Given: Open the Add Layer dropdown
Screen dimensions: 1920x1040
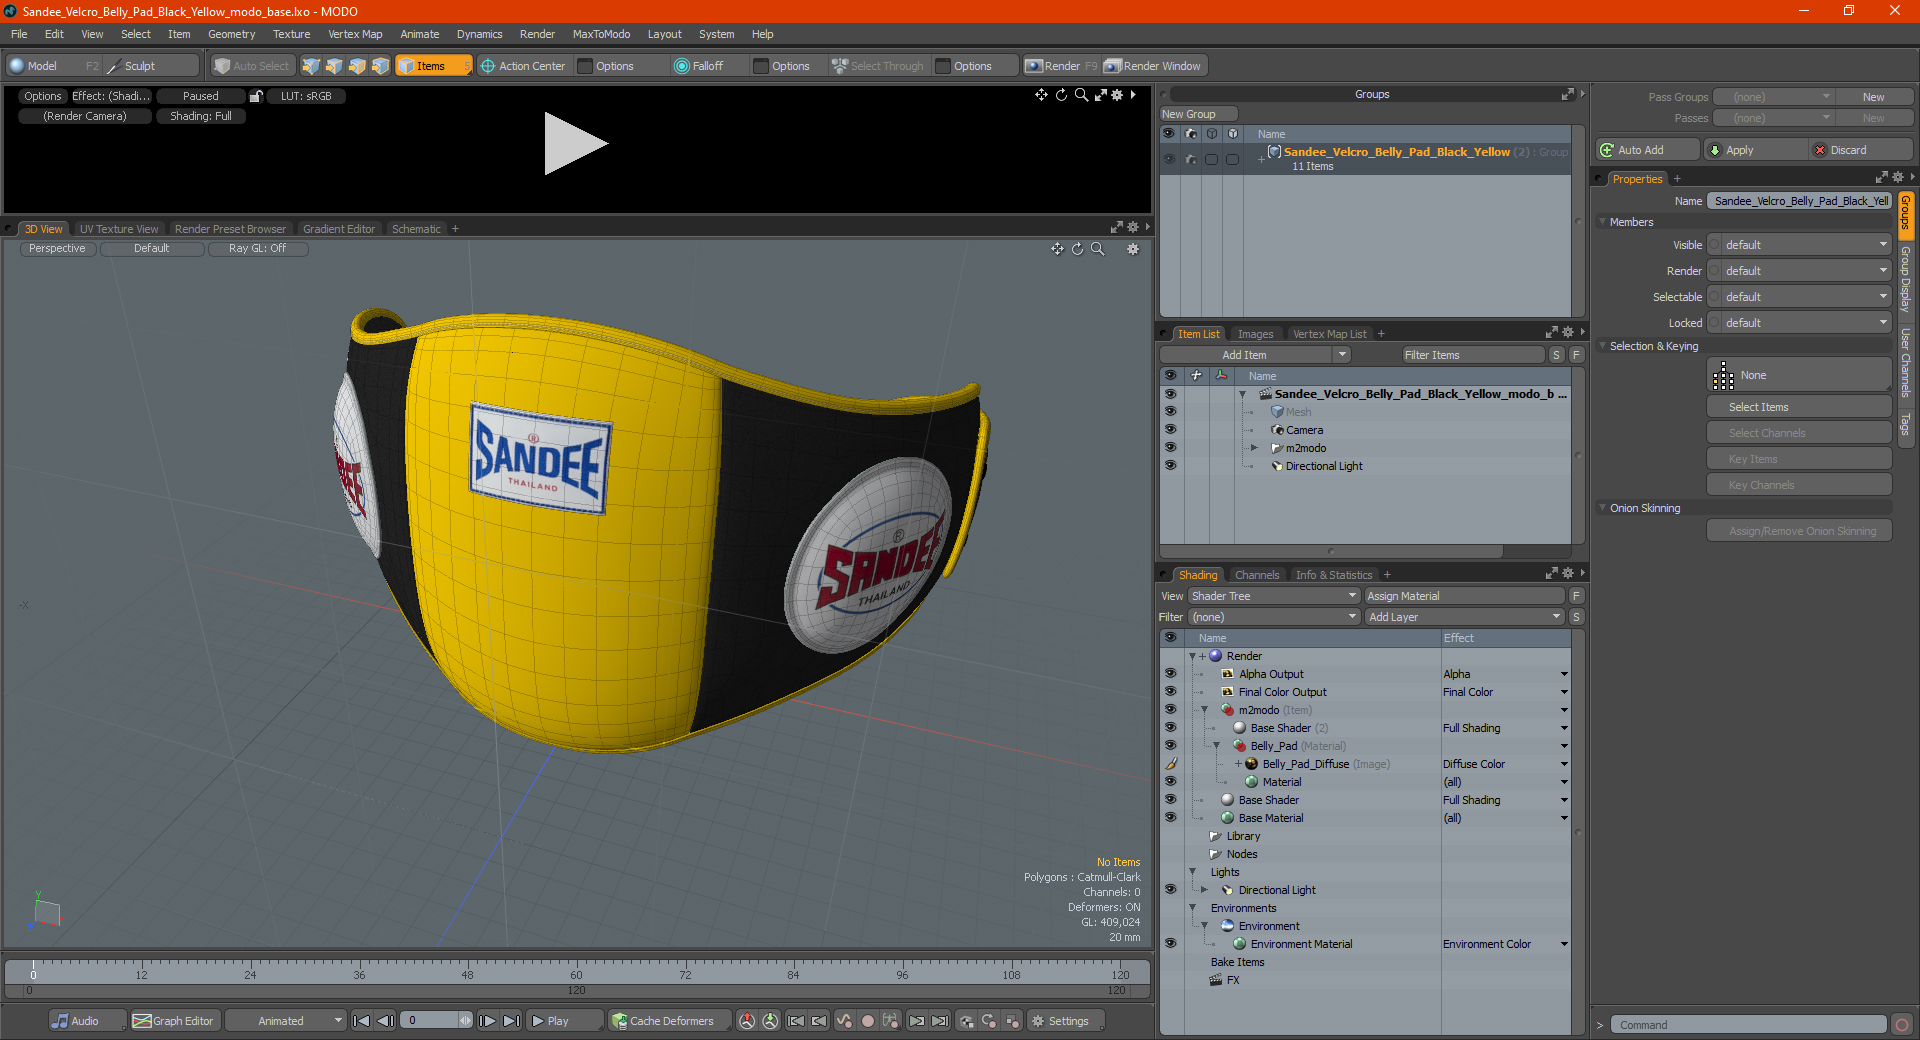Looking at the screenshot, I should click(x=1464, y=617).
